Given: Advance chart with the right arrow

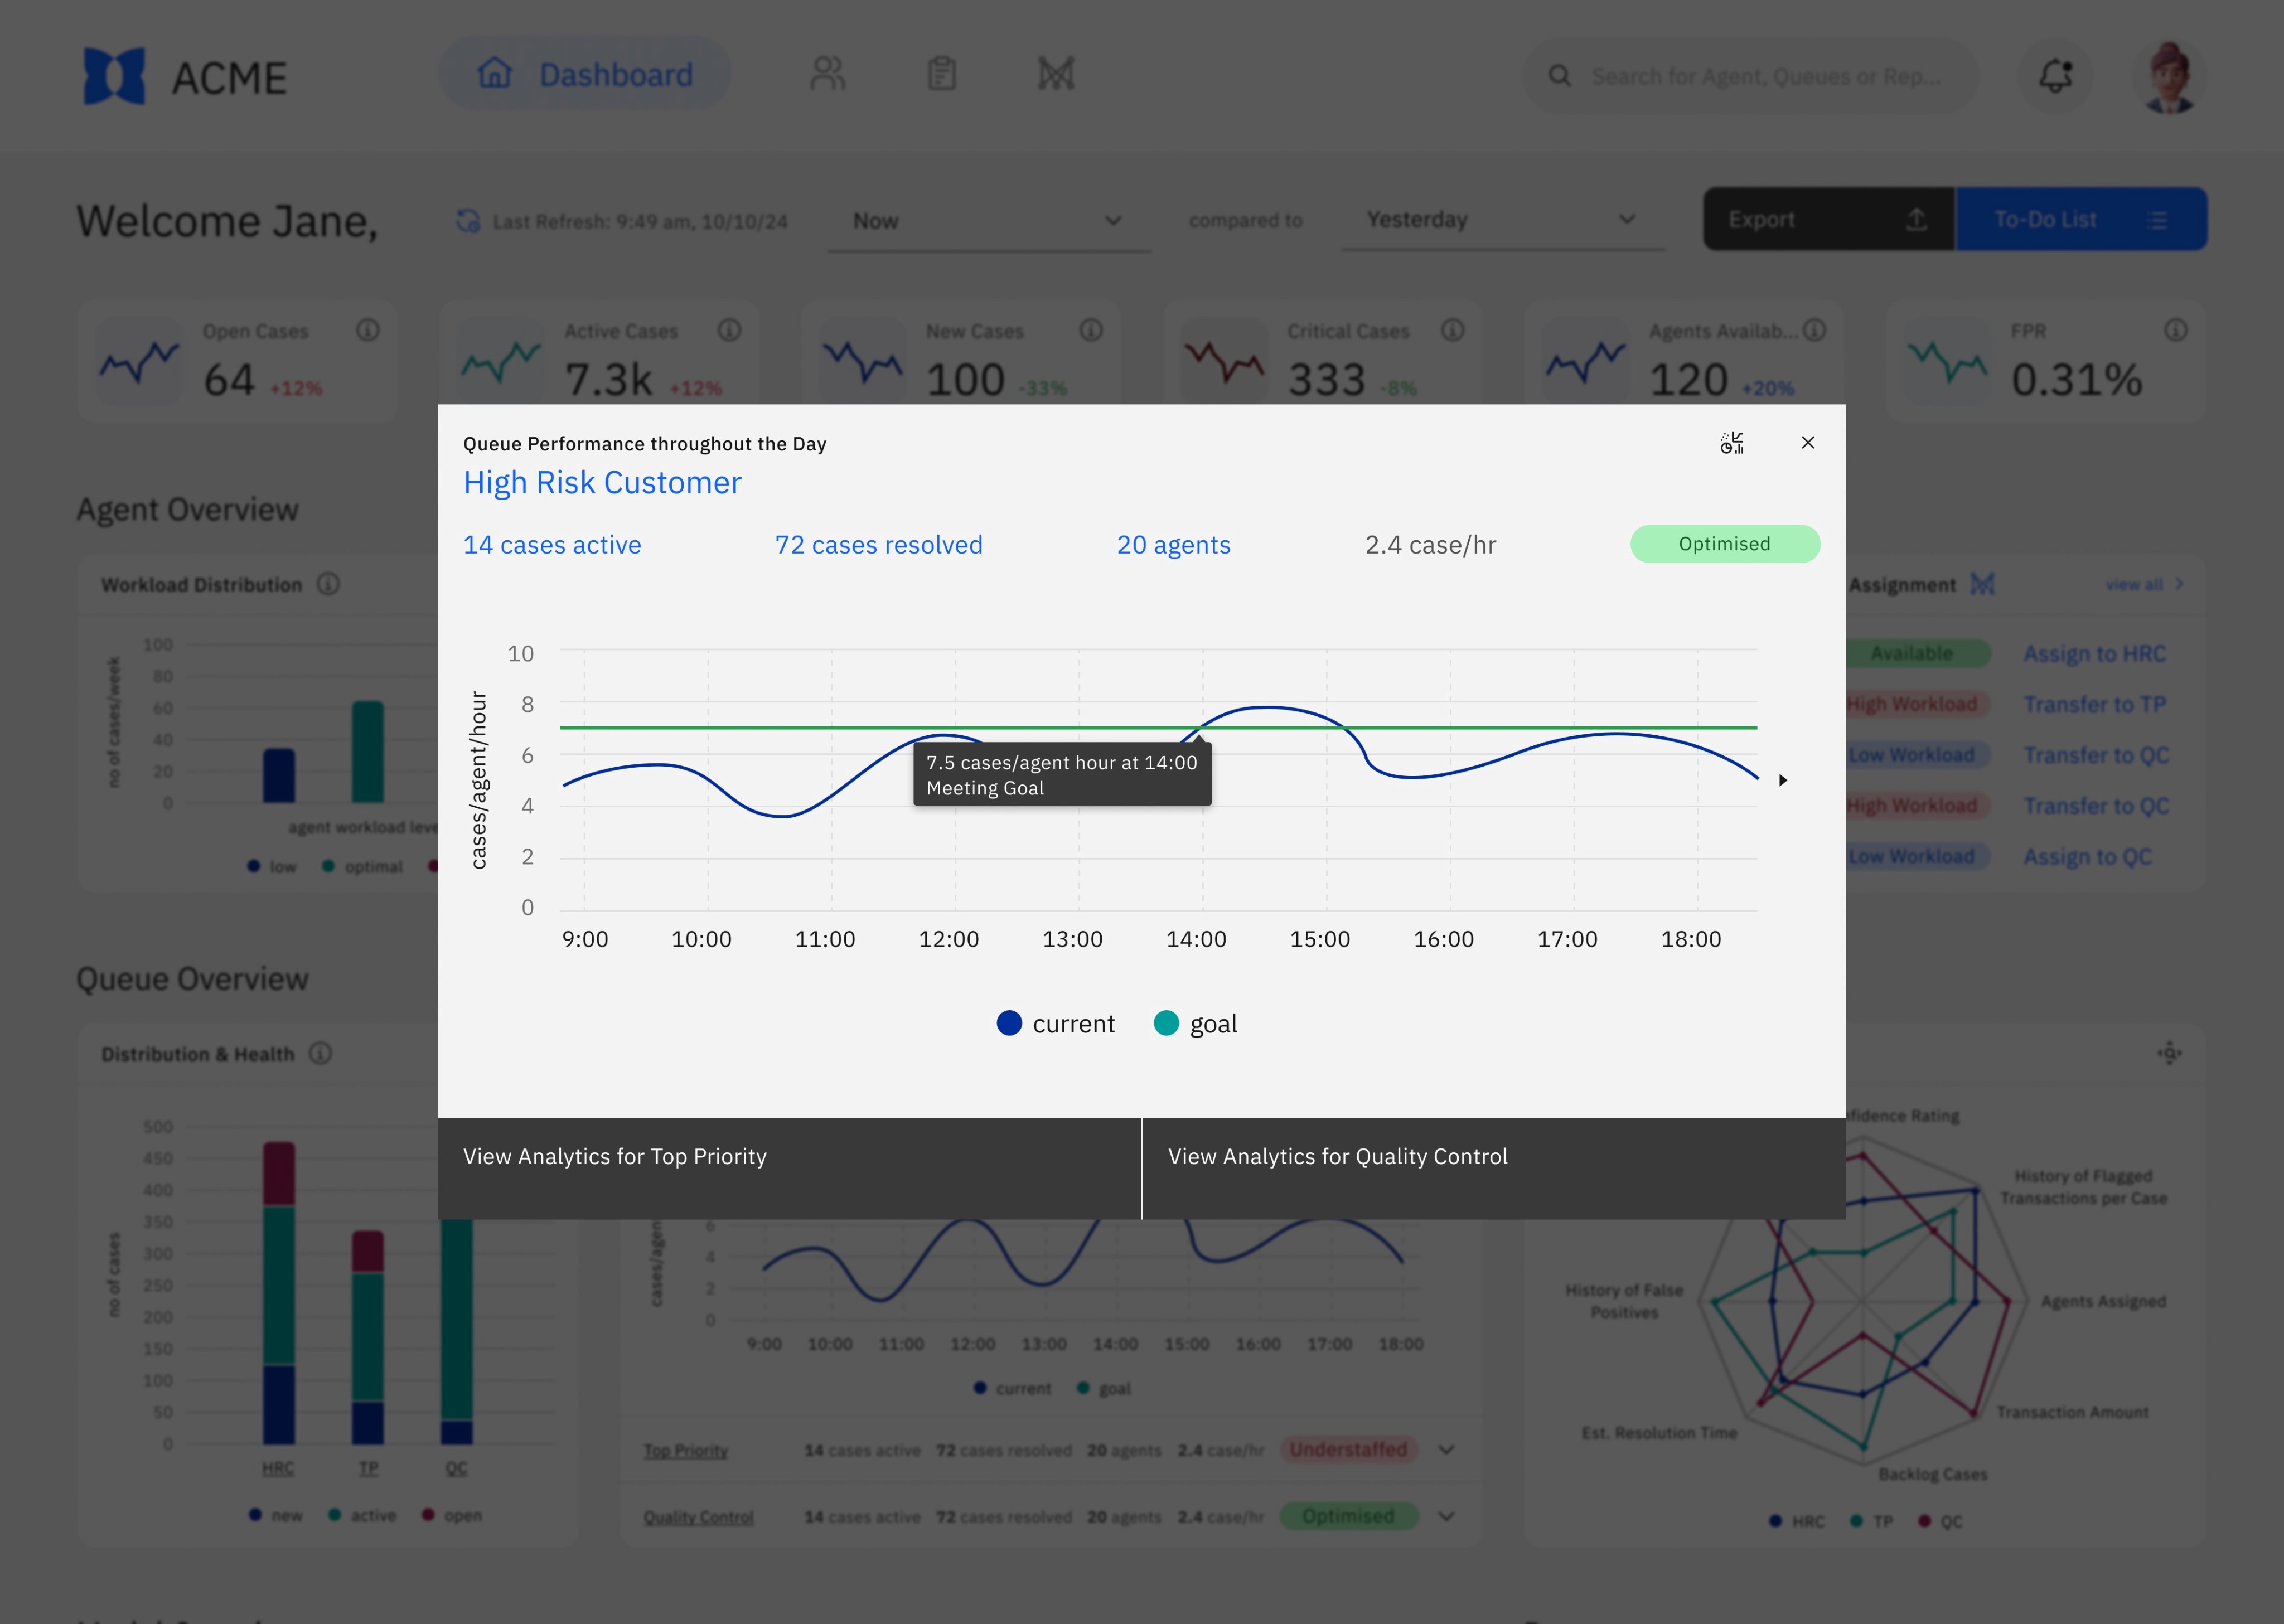Looking at the screenshot, I should pyautogui.click(x=1783, y=780).
